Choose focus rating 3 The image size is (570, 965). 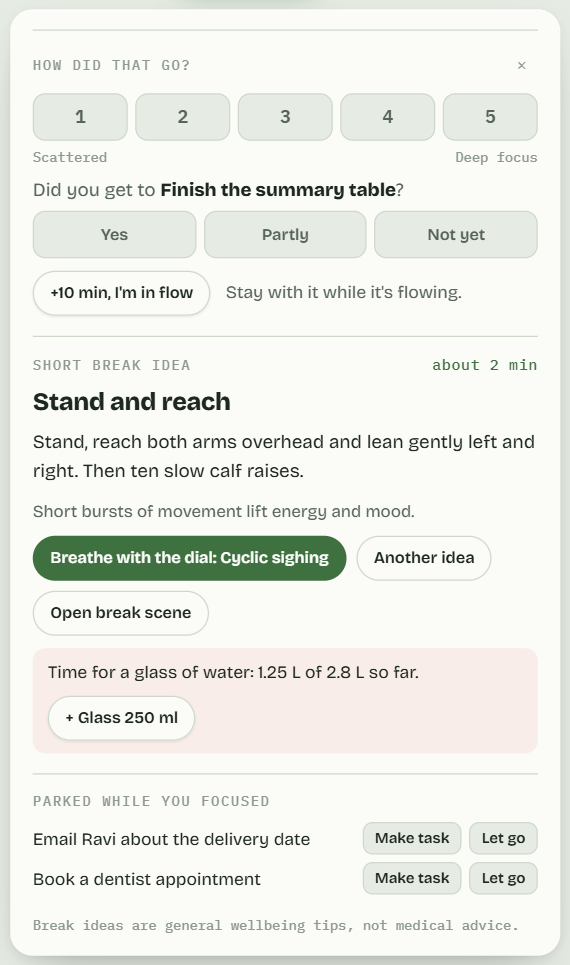click(285, 117)
